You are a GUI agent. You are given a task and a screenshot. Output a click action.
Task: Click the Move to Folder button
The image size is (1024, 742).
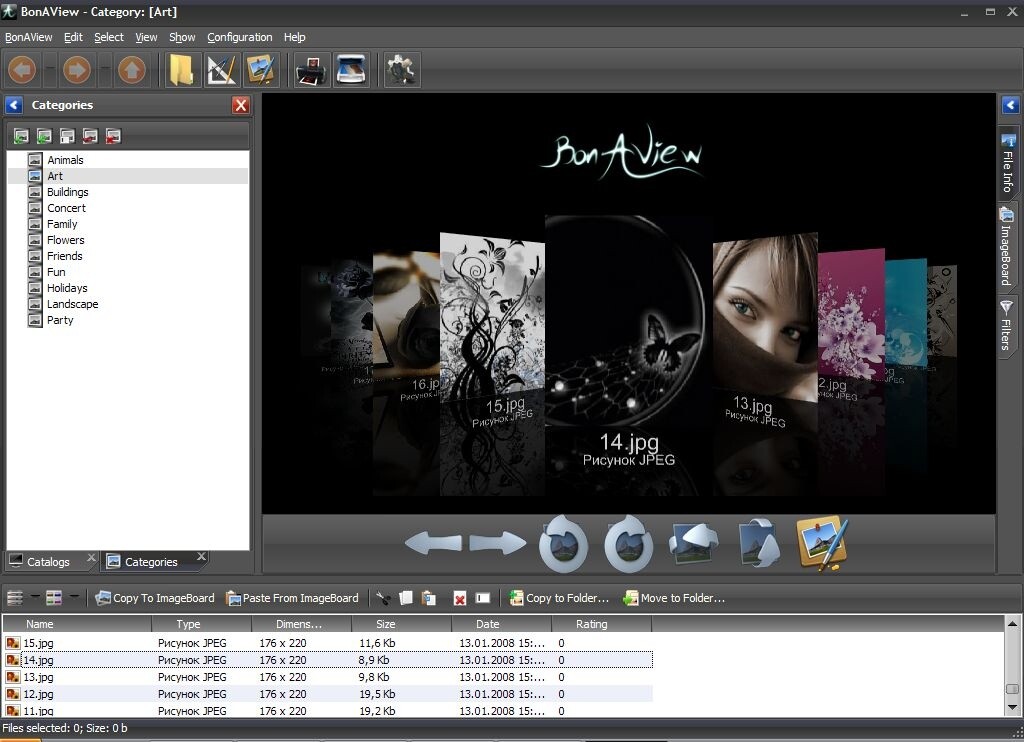point(674,598)
